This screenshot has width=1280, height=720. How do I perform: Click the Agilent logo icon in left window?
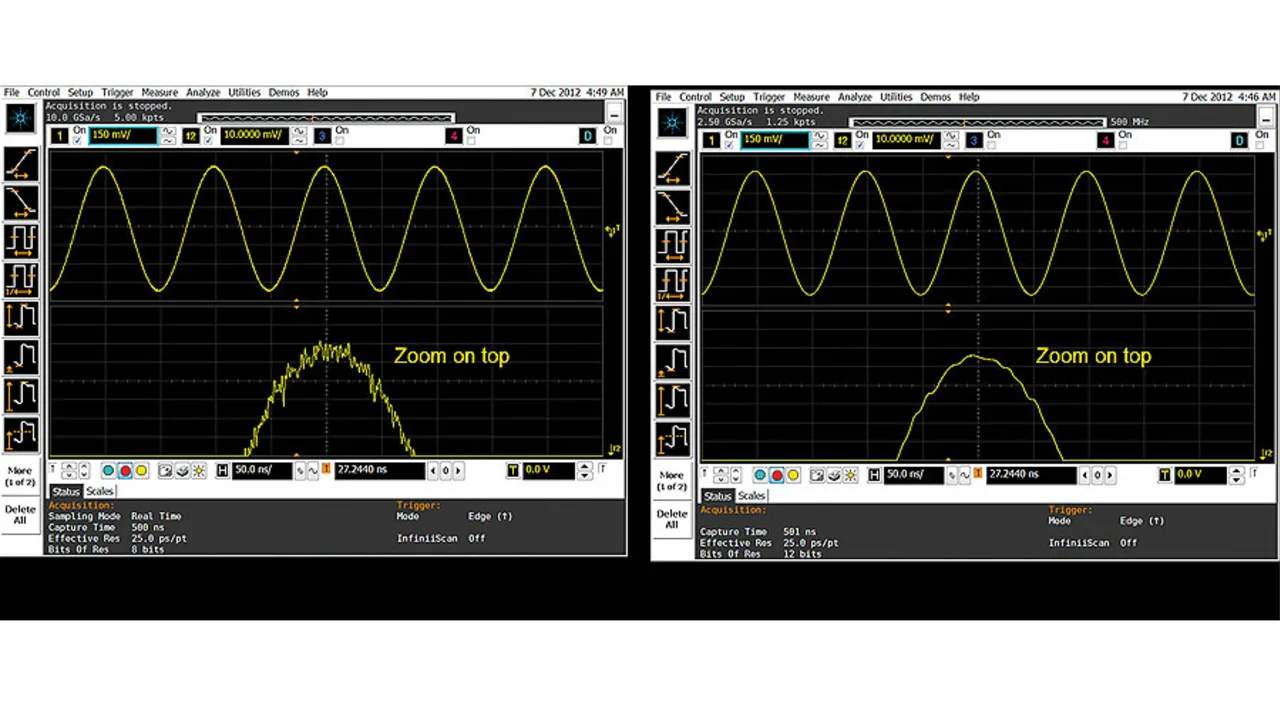21,119
